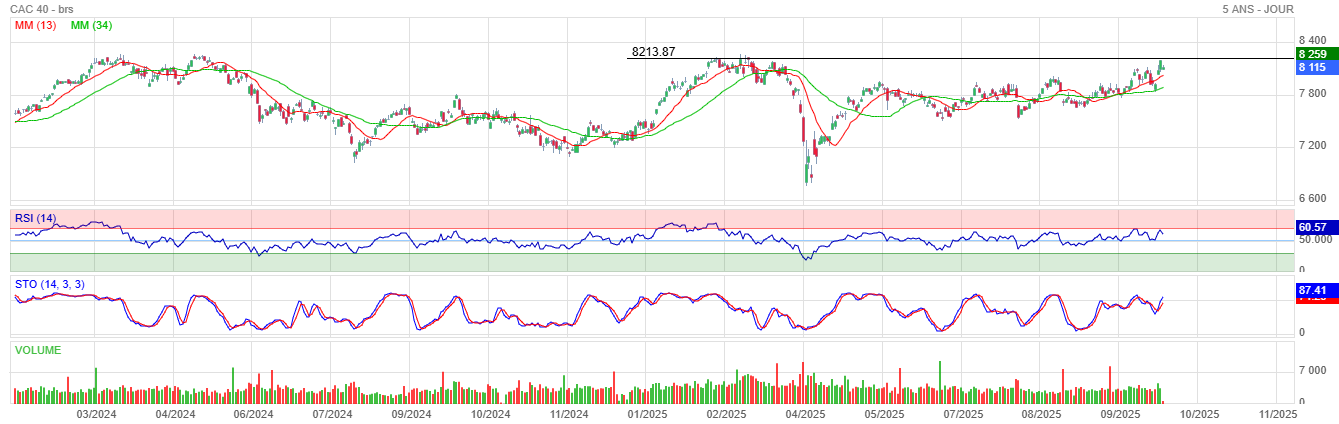This screenshot has width=1339, height=424.
Task: Select the 04/2025 date on the time axis
Action: 805,413
